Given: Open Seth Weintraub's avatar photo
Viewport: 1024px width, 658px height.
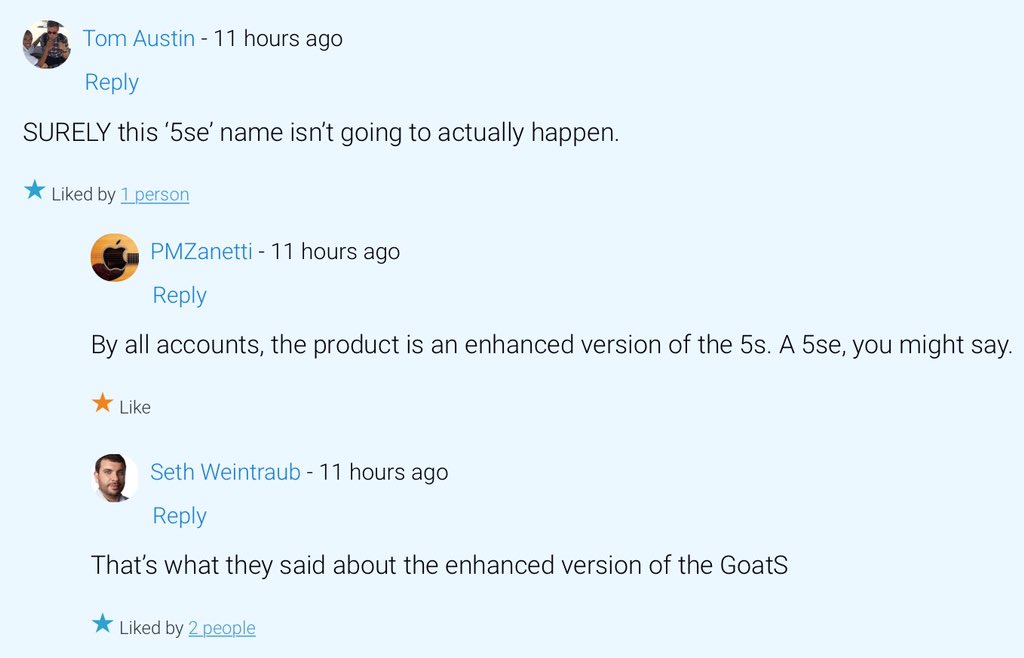Looking at the screenshot, I should tap(115, 478).
